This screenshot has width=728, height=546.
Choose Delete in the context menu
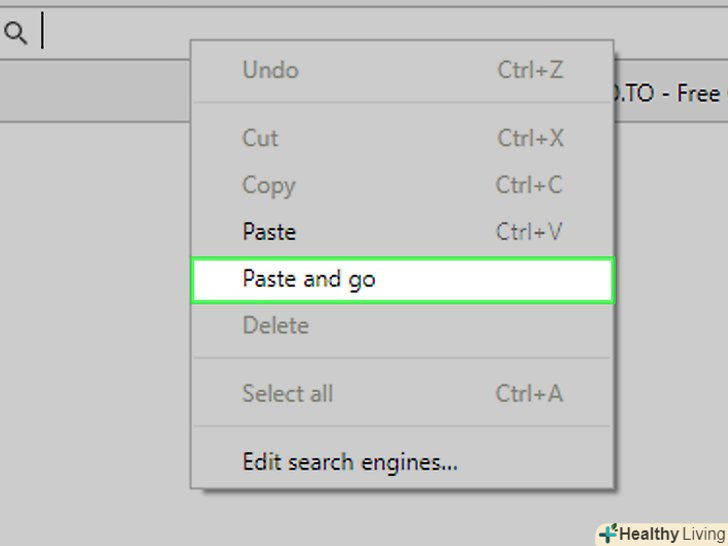coord(275,325)
